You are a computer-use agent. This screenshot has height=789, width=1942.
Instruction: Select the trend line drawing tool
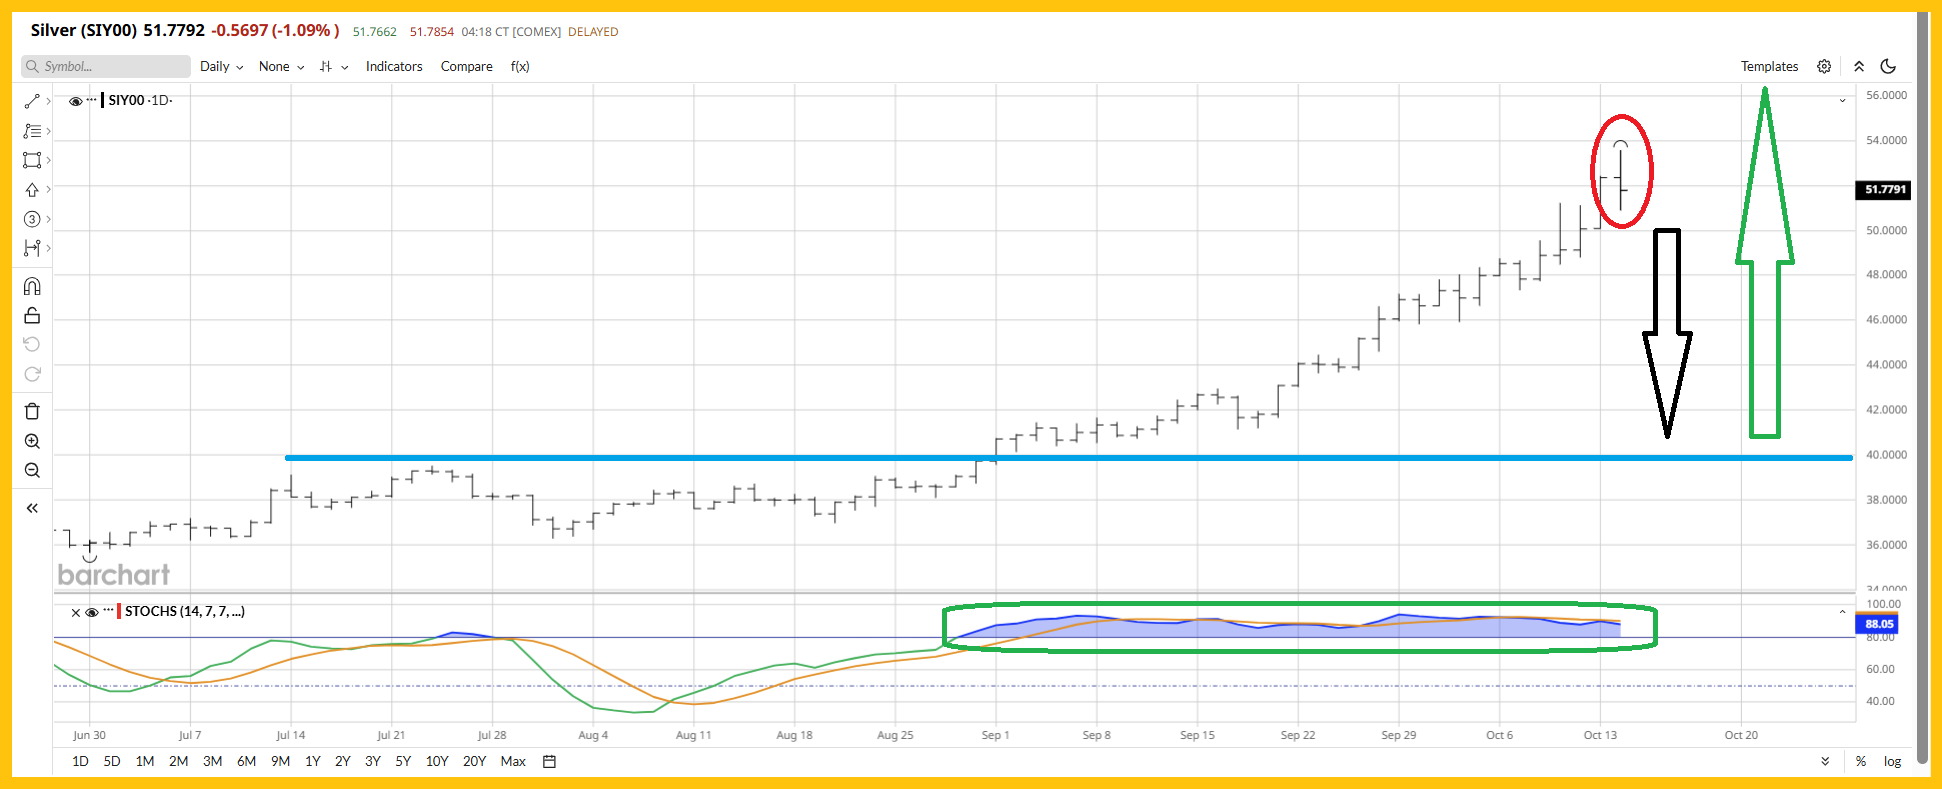pyautogui.click(x=32, y=101)
